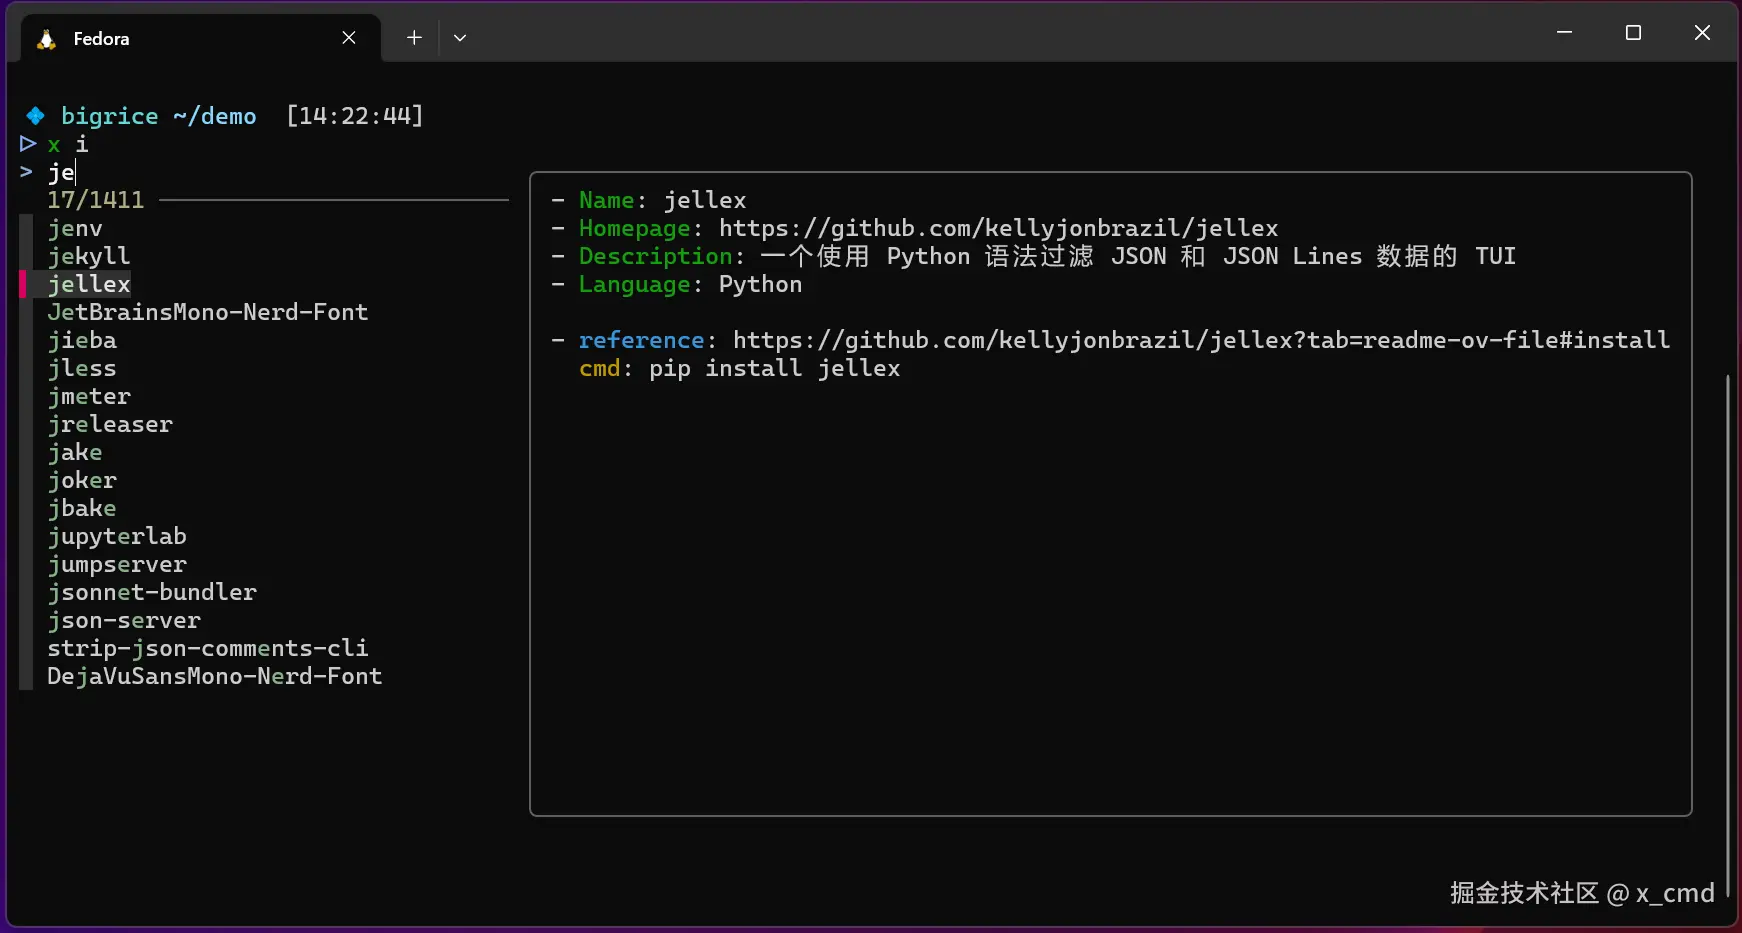Open a new terminal tab
The image size is (1742, 933).
point(414,38)
